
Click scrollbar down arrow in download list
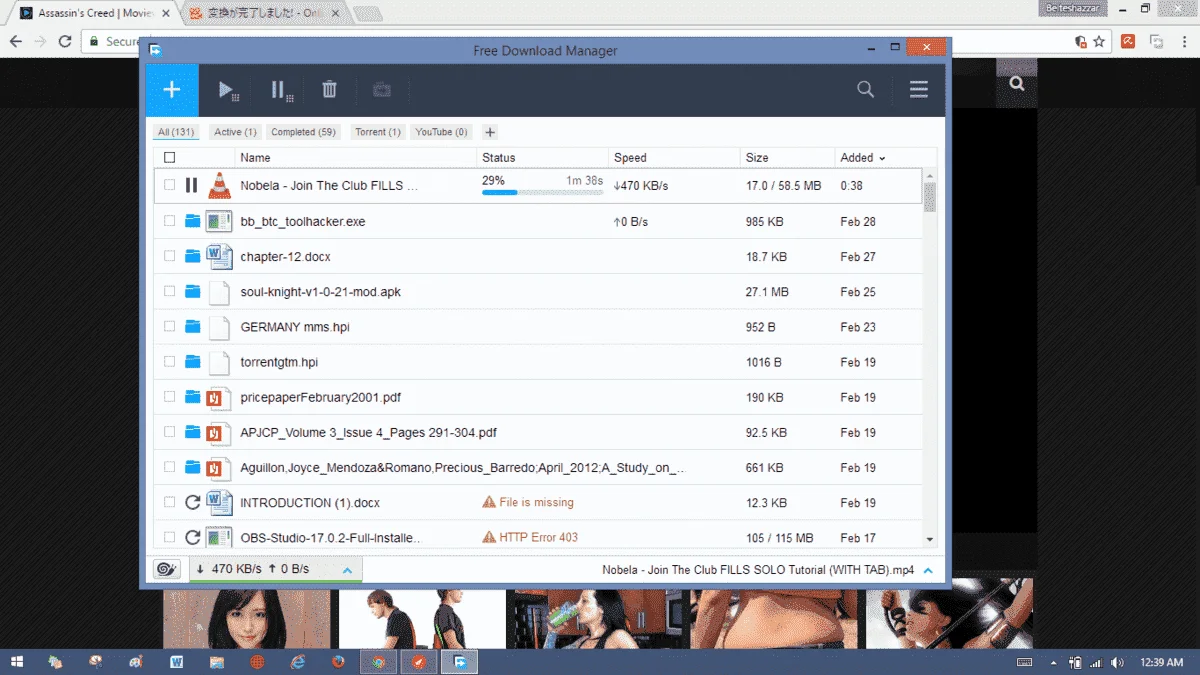point(930,539)
